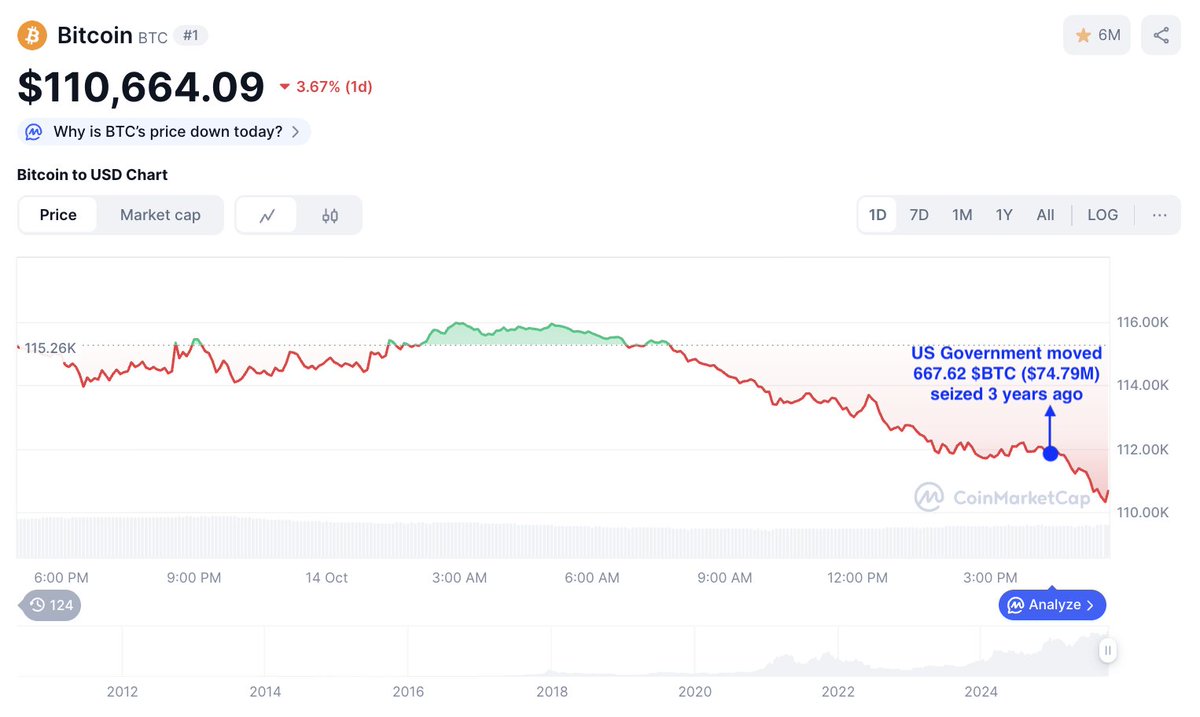Select the 1D time range tab

[878, 215]
